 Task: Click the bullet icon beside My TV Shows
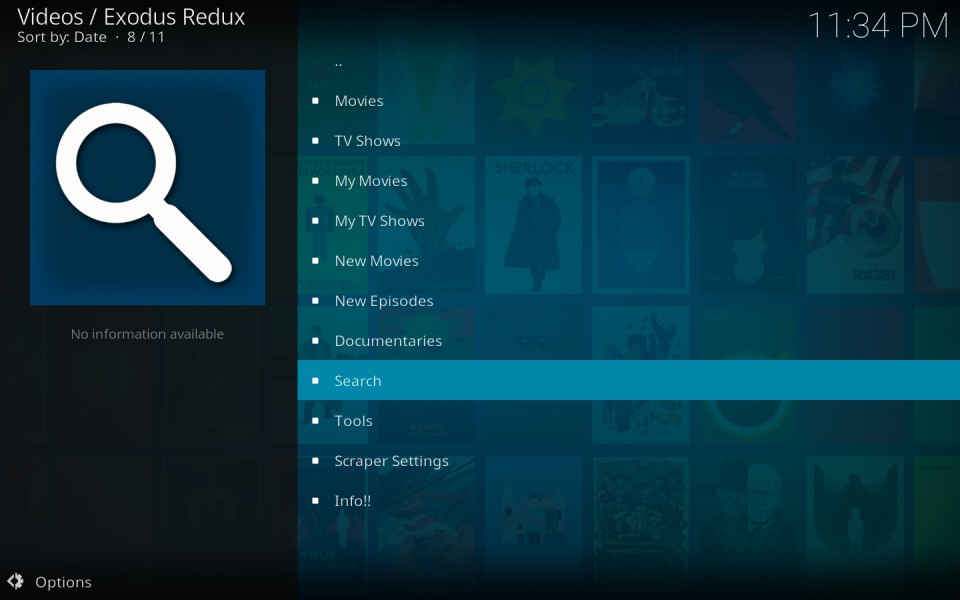[x=315, y=220]
